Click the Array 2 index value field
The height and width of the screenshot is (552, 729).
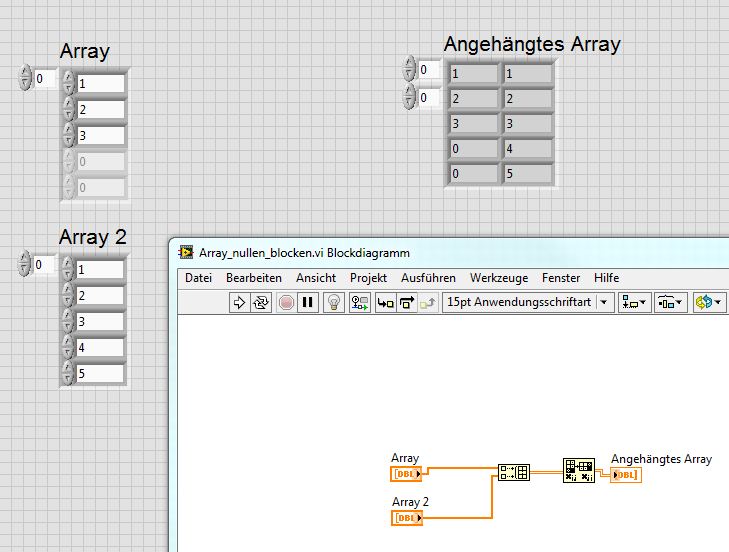click(x=44, y=265)
